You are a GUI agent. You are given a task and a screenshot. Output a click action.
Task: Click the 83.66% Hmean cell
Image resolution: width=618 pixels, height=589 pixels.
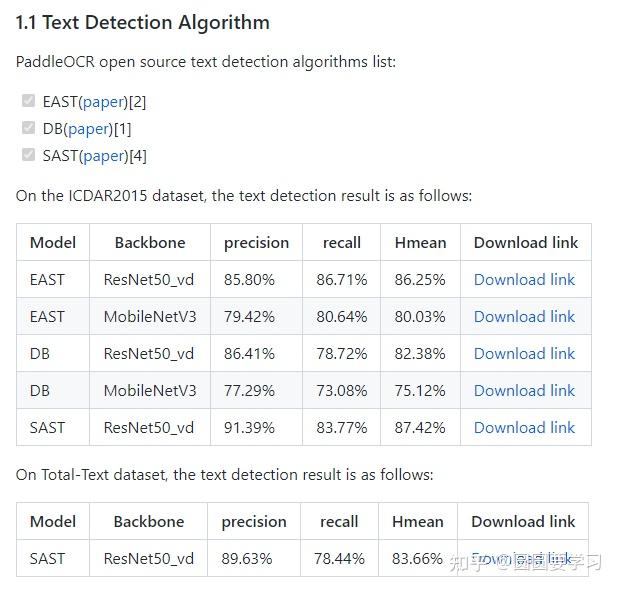pos(417,559)
